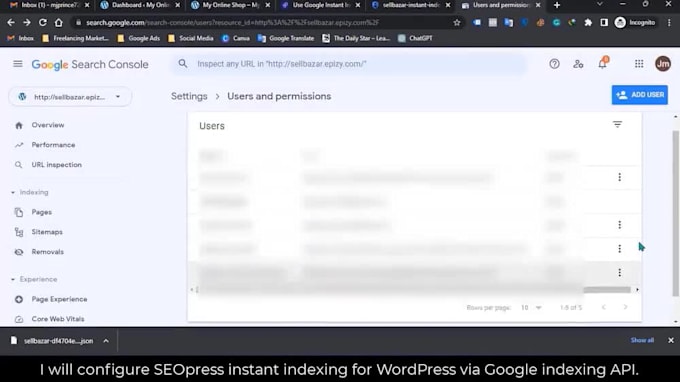Filter the Users table
Image resolution: width=680 pixels, height=382 pixels.
(x=617, y=125)
